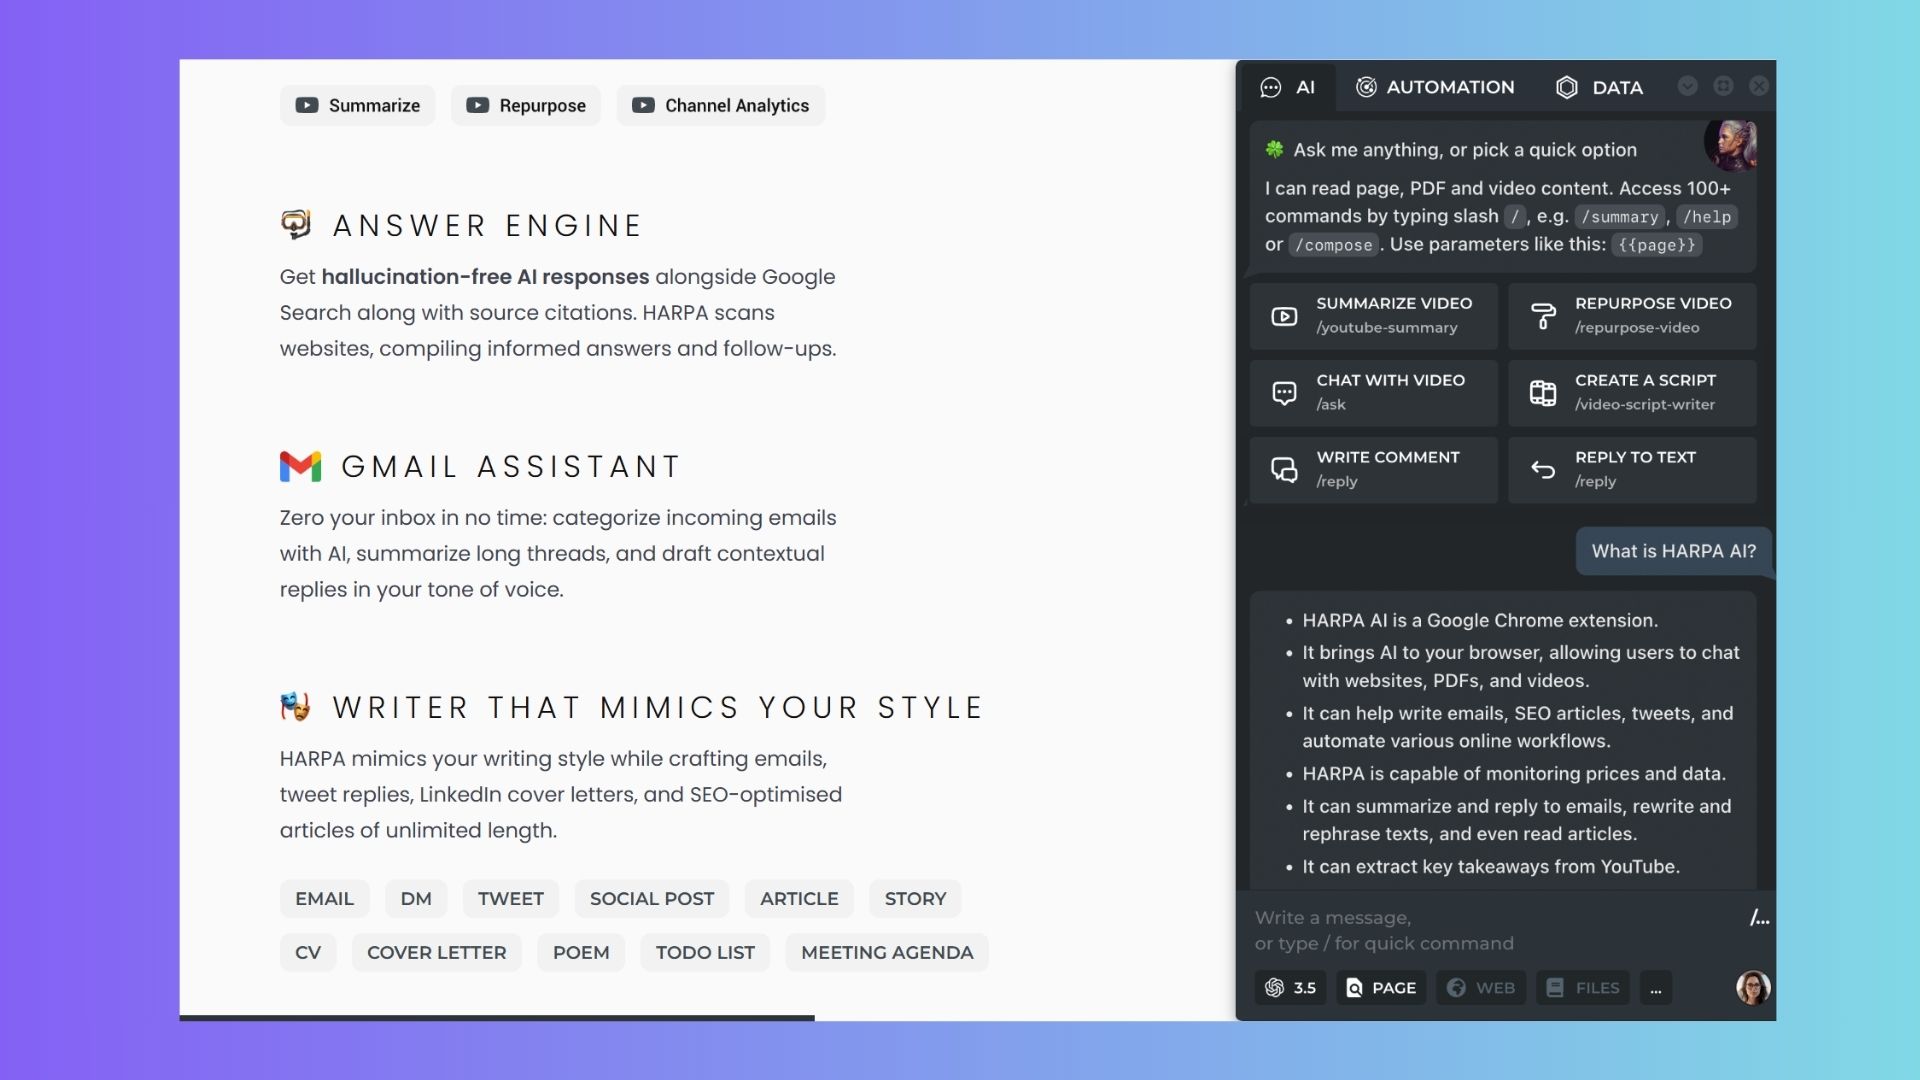Click the Channel Analytics YouTube button
The width and height of the screenshot is (1920, 1080).
pyautogui.click(x=720, y=106)
